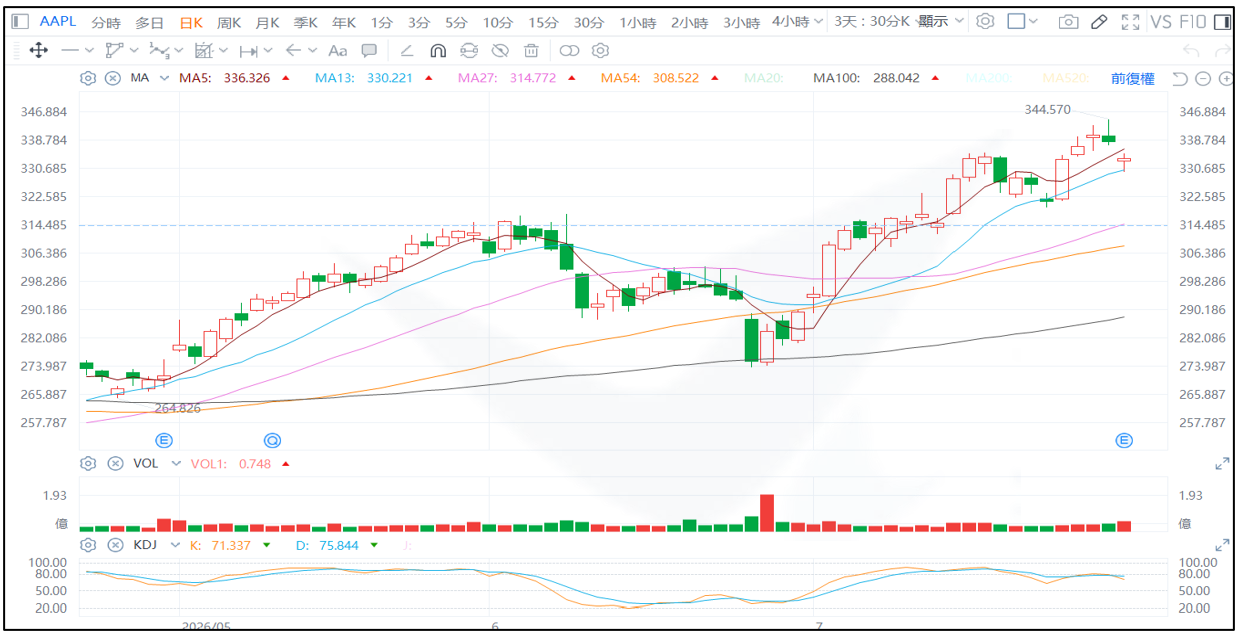The image size is (1236, 631).
Task: Open drawing toolbar settings gear
Action: click(x=600, y=50)
